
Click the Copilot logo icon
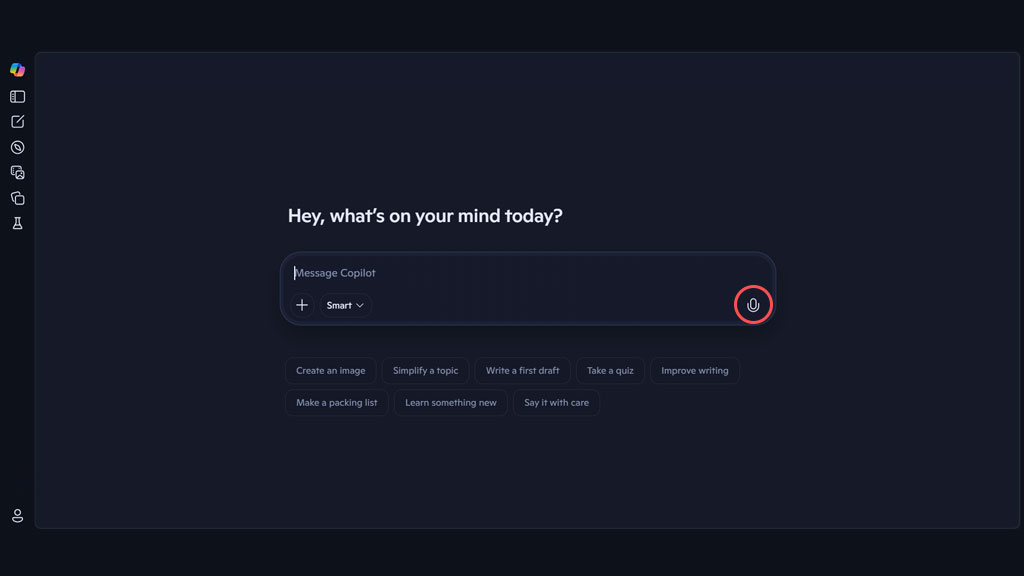tap(18, 70)
